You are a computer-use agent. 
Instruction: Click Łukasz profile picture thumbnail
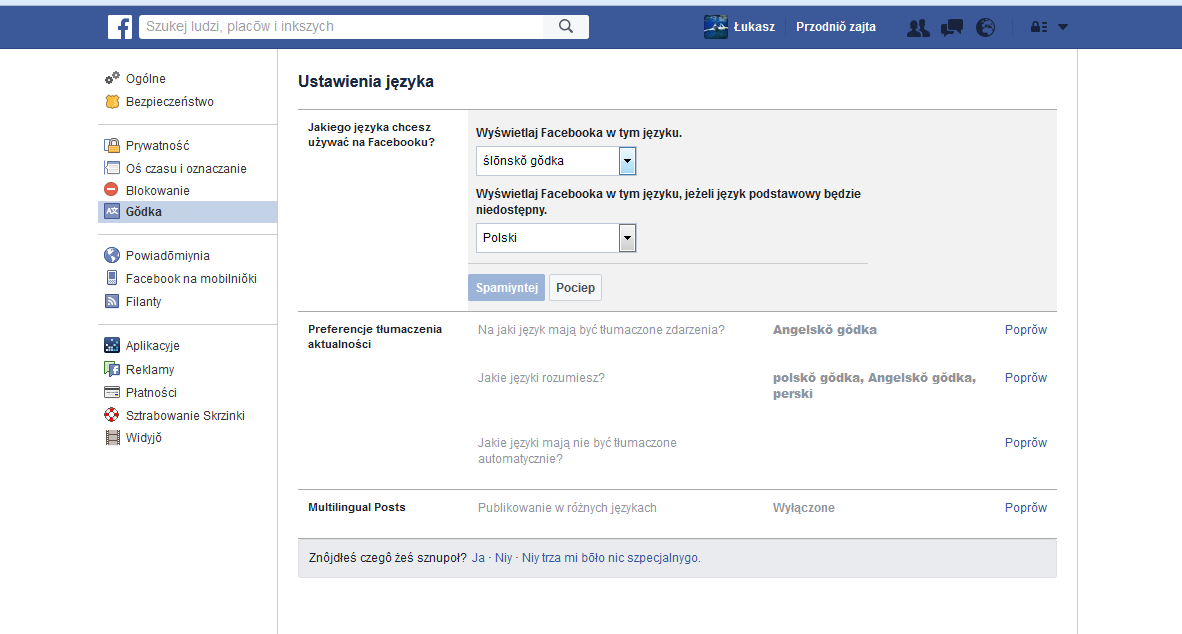point(715,26)
